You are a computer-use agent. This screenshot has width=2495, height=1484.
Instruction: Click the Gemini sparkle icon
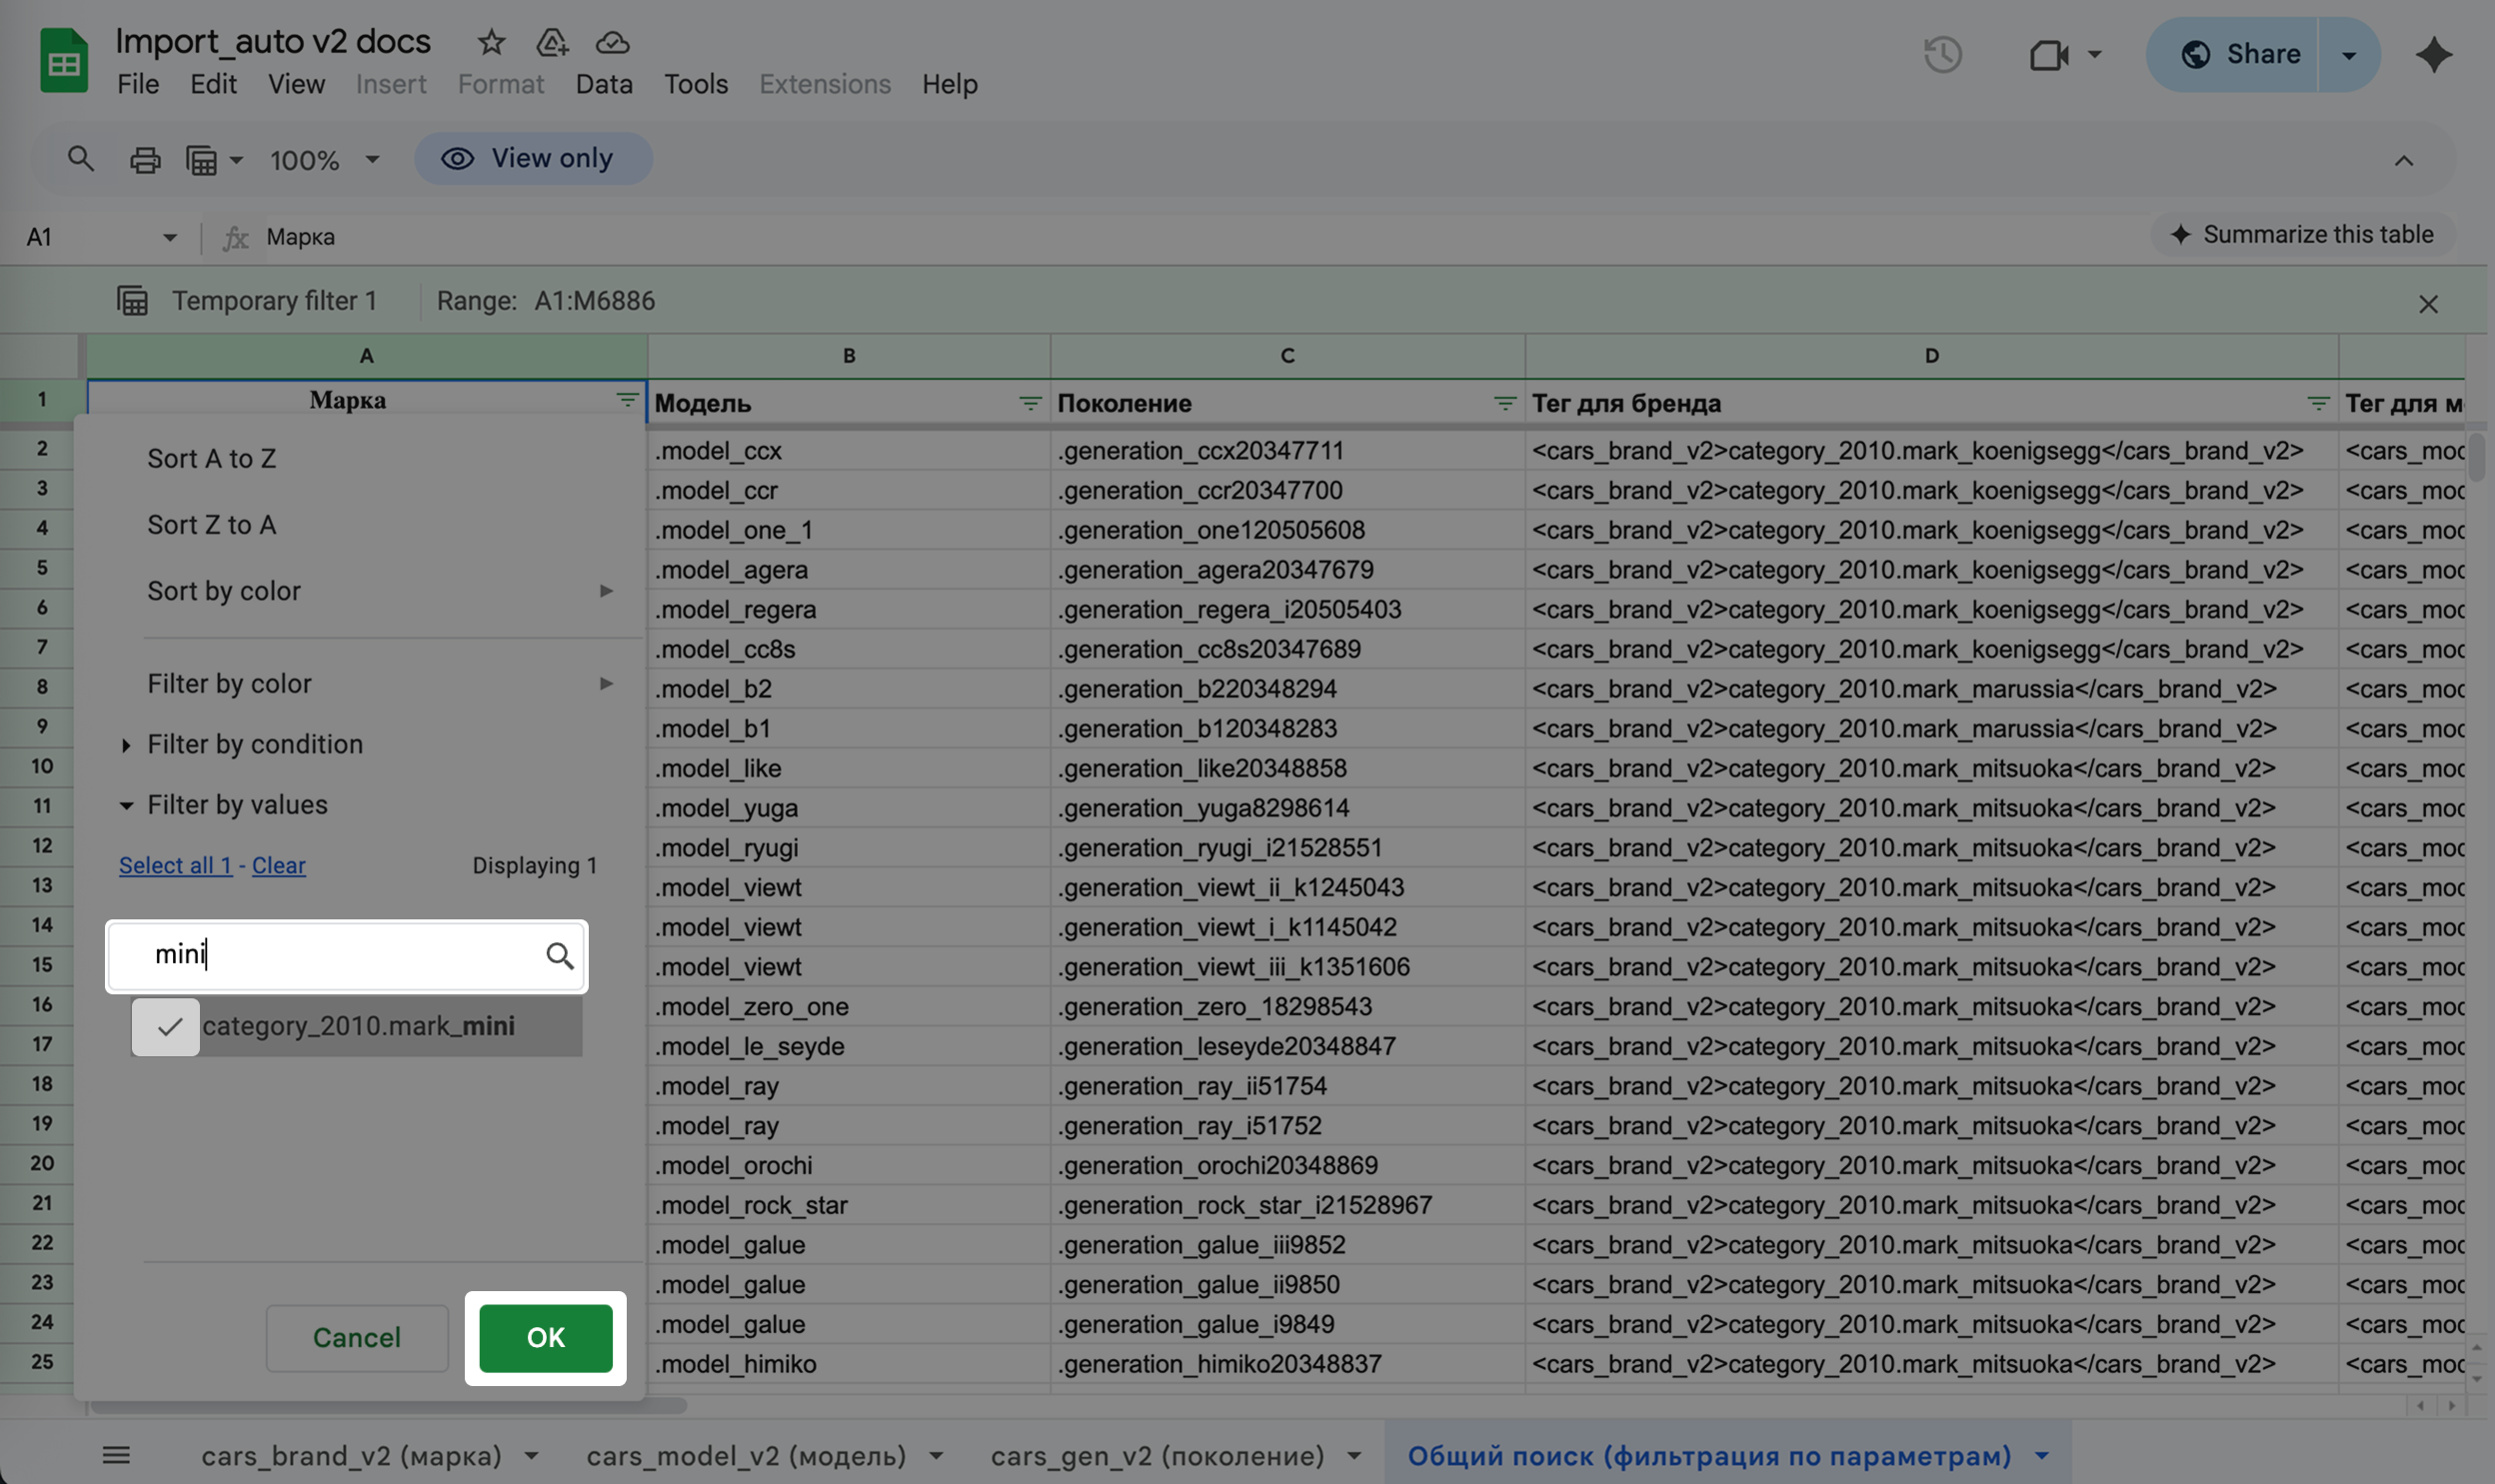(2433, 54)
